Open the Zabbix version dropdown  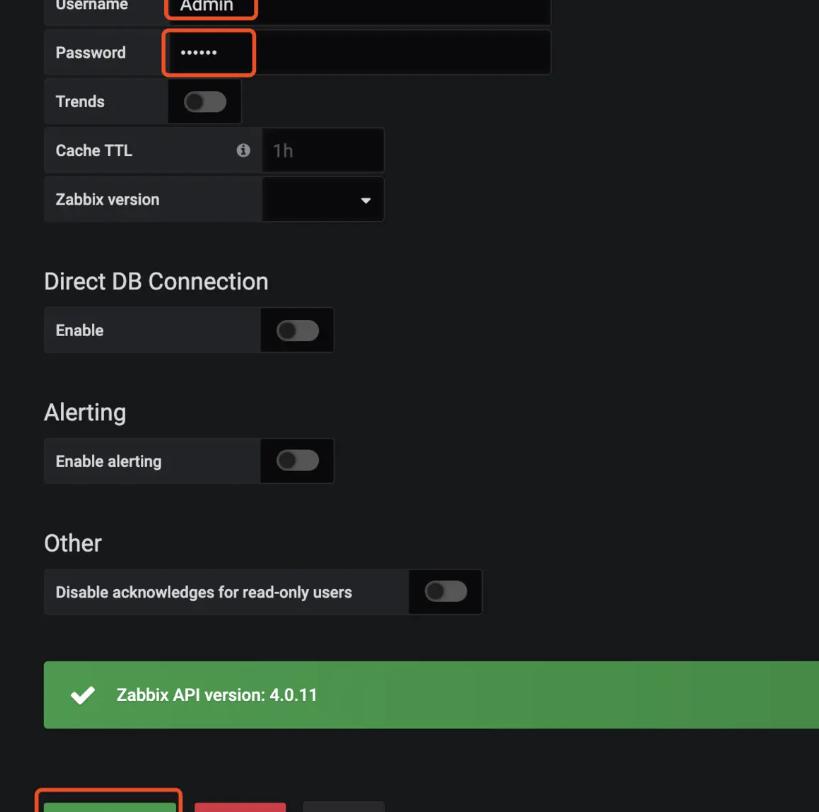[323, 199]
